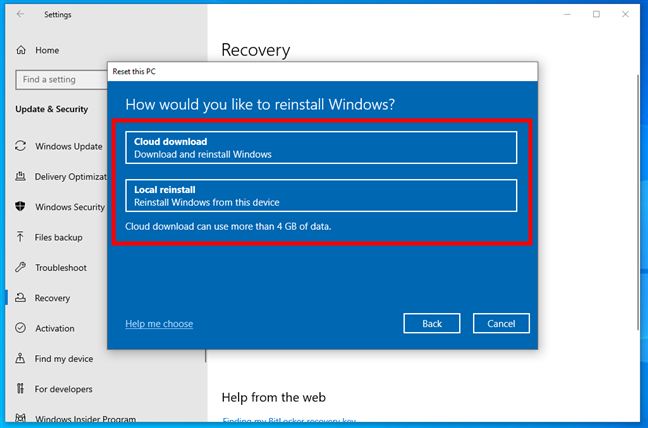The width and height of the screenshot is (648, 428).
Task: Select Windows Security label in sidebar
Action: [70, 207]
